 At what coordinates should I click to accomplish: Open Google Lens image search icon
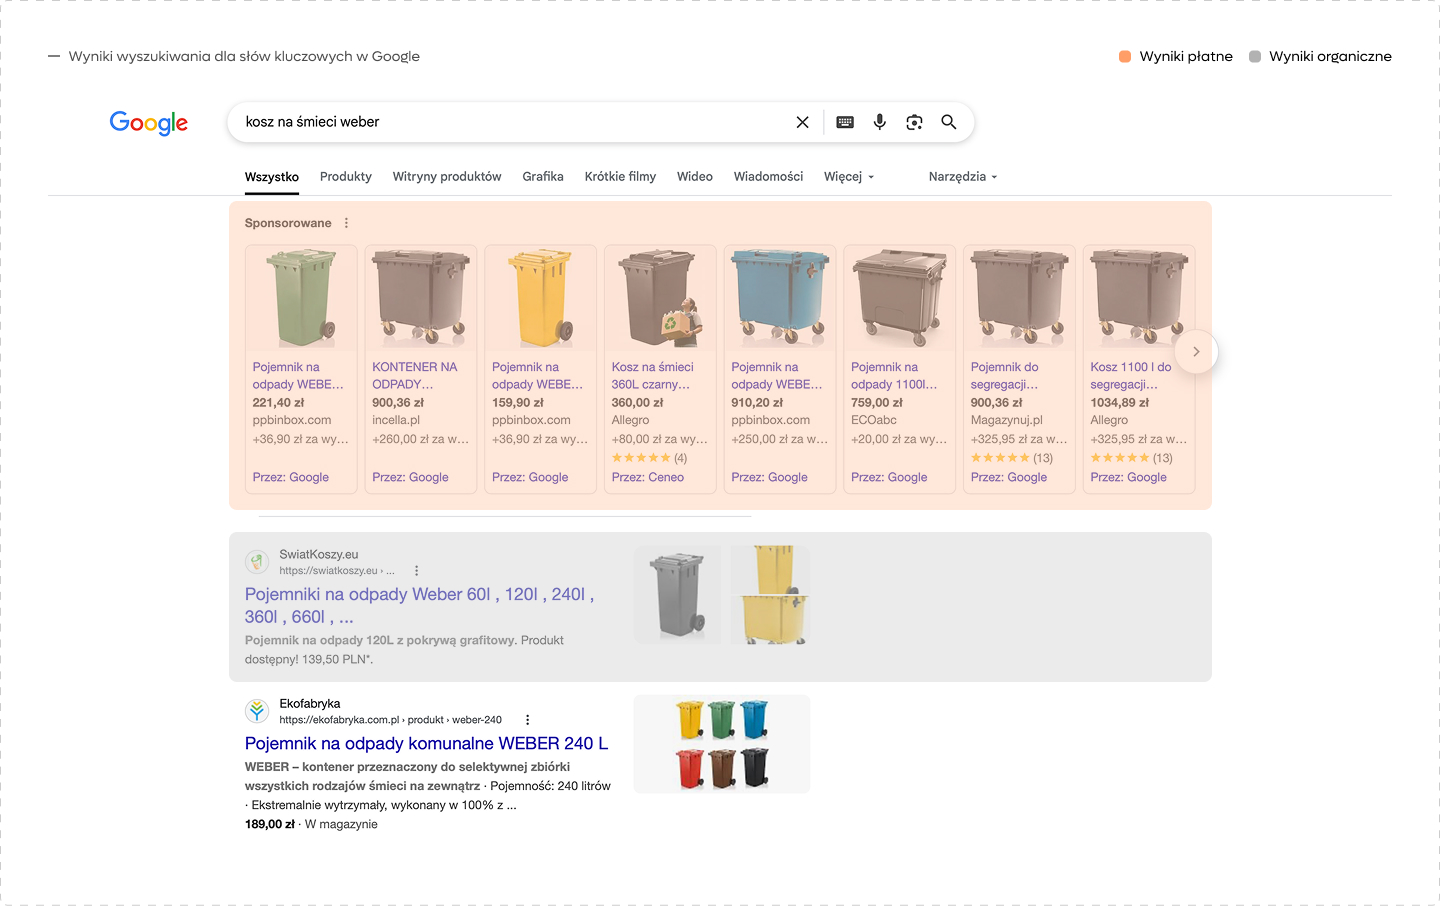click(x=914, y=122)
